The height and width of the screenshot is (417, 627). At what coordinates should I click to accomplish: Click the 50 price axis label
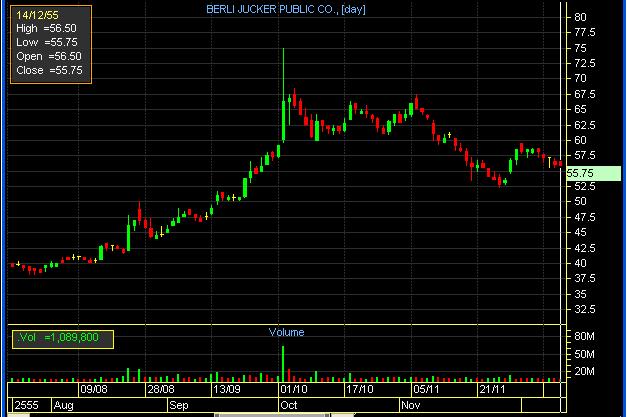580,202
